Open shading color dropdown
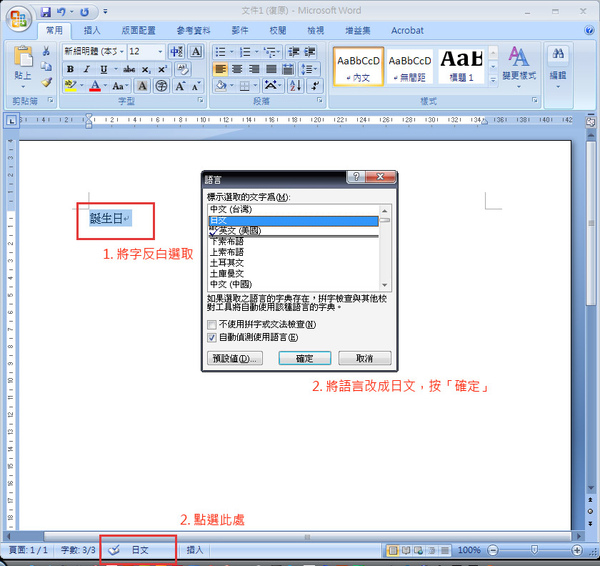This screenshot has width=600, height=566. (231, 86)
